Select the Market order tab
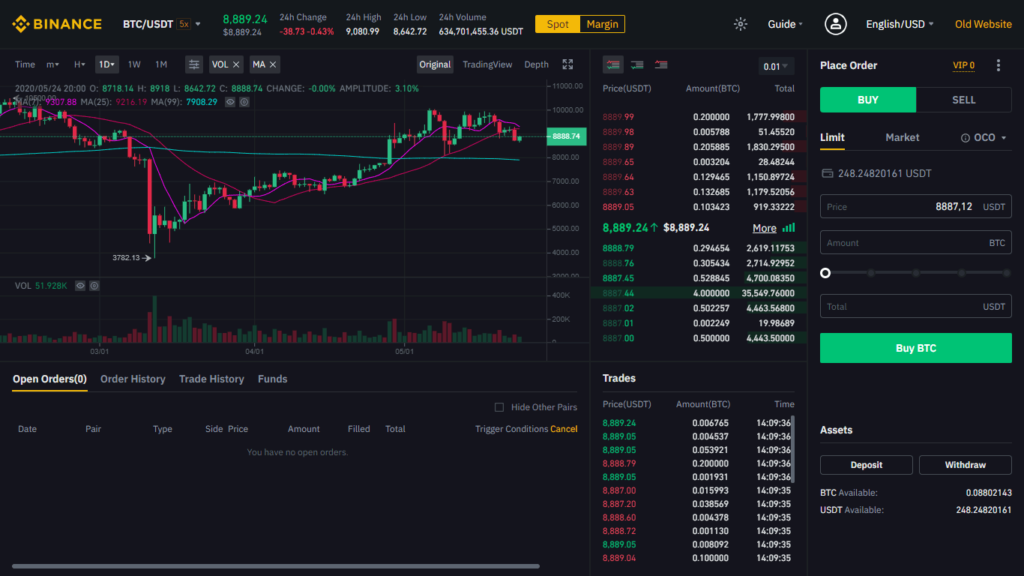1024x576 pixels. click(902, 138)
